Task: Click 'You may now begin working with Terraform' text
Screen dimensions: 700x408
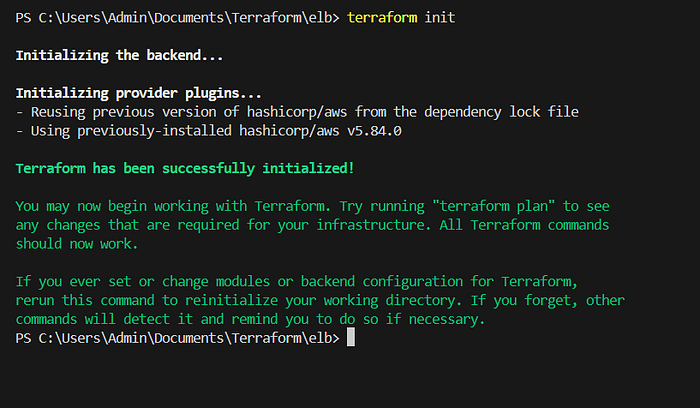Action: 173,206
